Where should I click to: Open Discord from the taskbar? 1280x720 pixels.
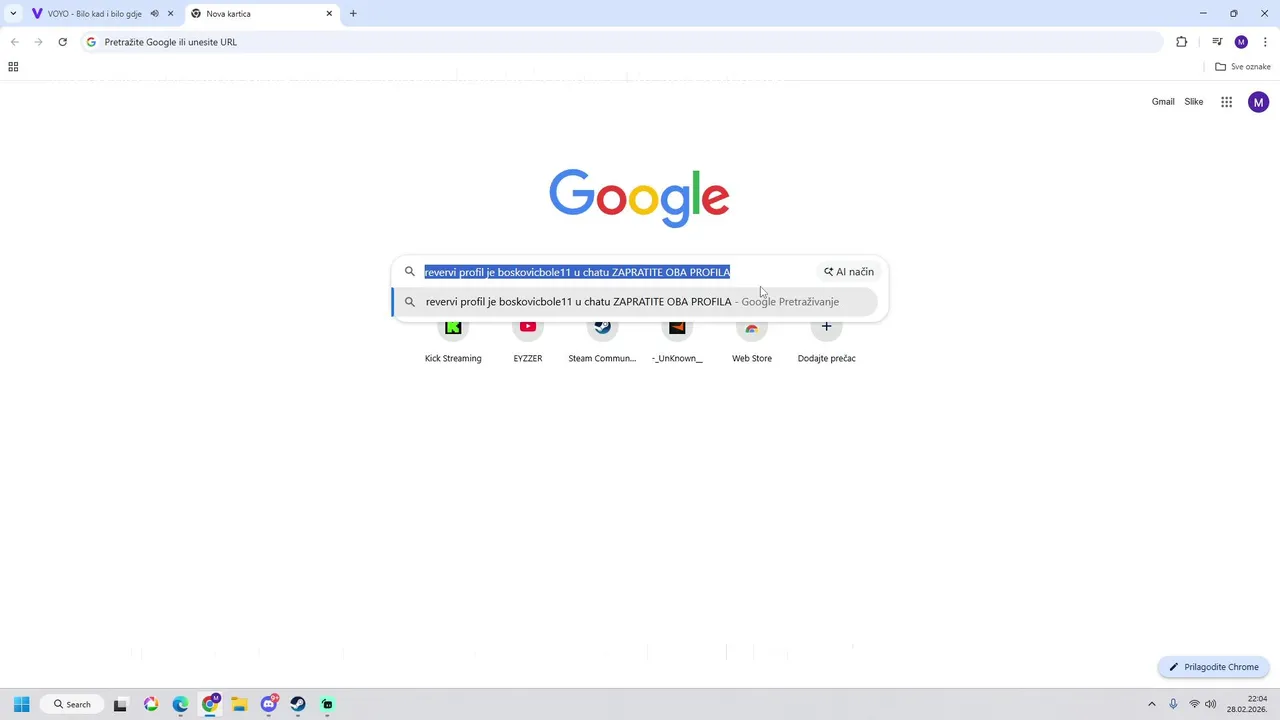pos(269,704)
